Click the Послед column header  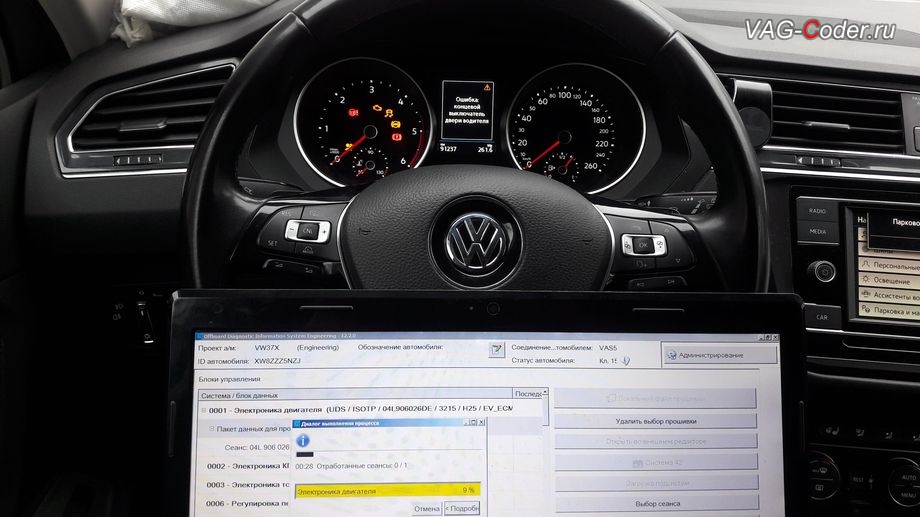527,394
